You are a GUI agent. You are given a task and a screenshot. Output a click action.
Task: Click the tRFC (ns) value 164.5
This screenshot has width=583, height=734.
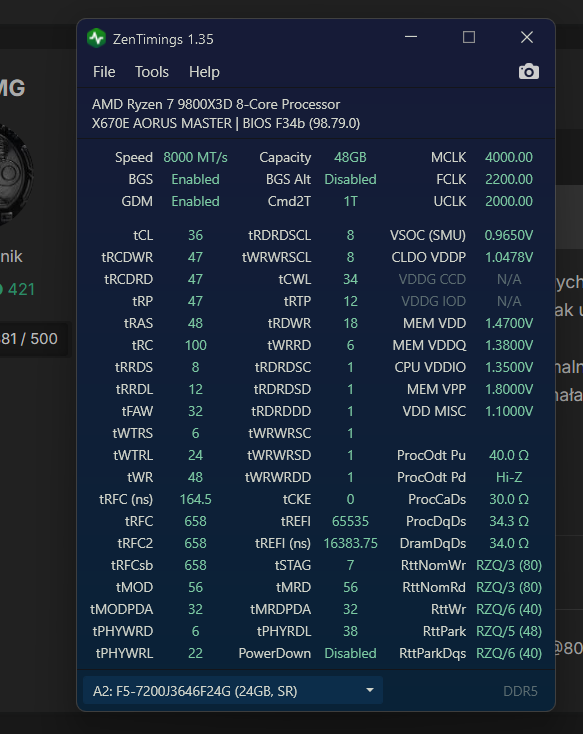(195, 499)
